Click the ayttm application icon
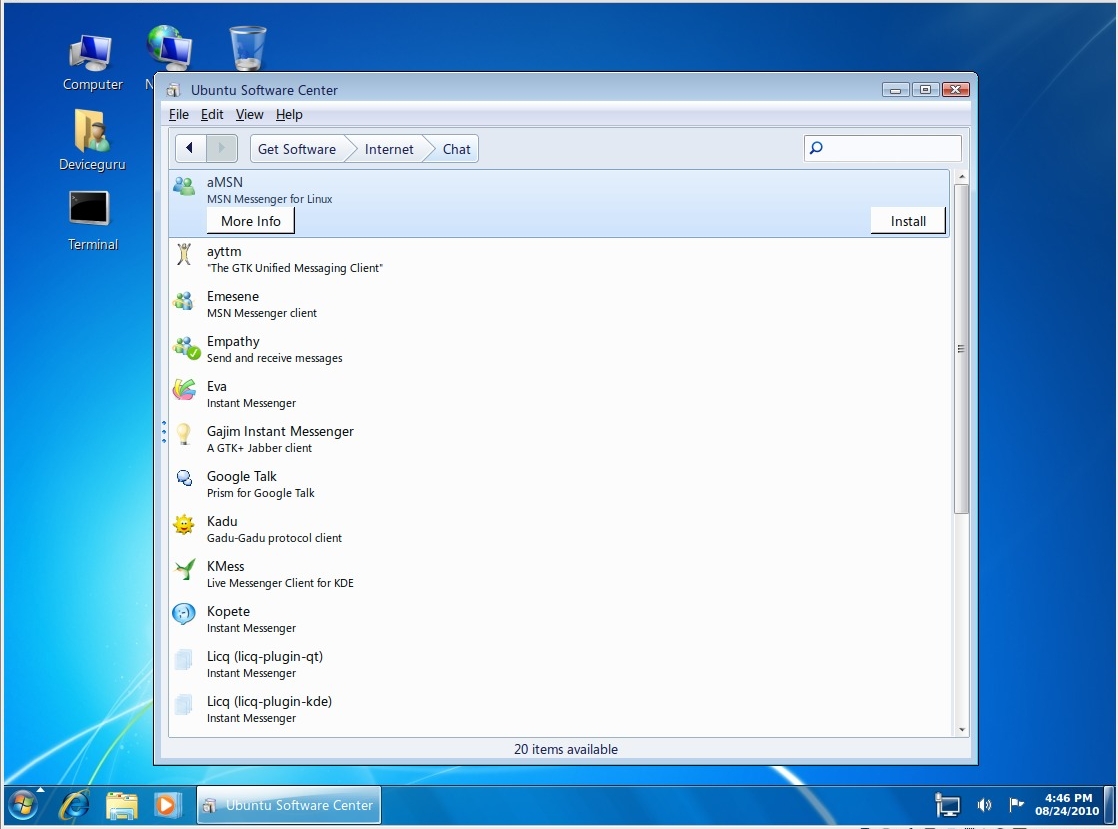The width and height of the screenshot is (1118, 829). tap(184, 254)
